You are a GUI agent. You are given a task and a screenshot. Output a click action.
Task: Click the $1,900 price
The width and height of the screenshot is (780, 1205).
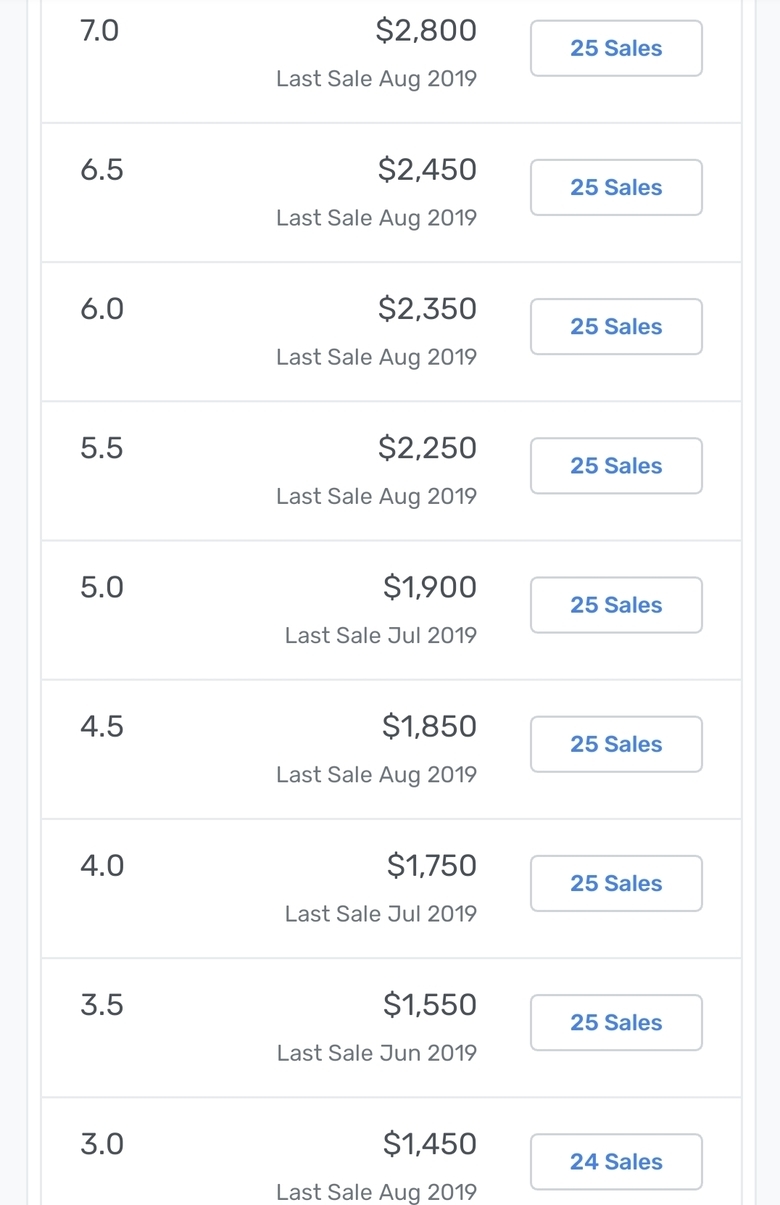point(430,587)
